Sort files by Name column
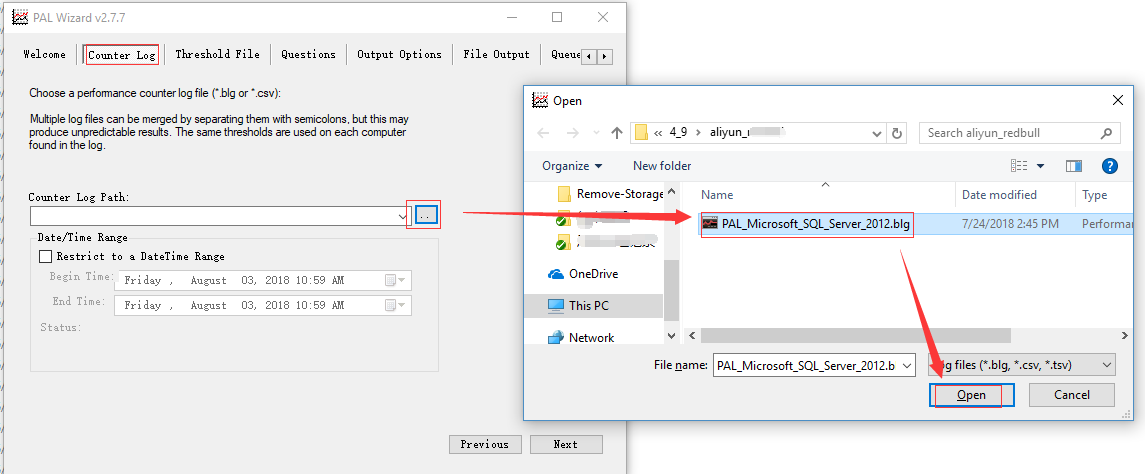This screenshot has height=474, width=1145. pos(717,195)
